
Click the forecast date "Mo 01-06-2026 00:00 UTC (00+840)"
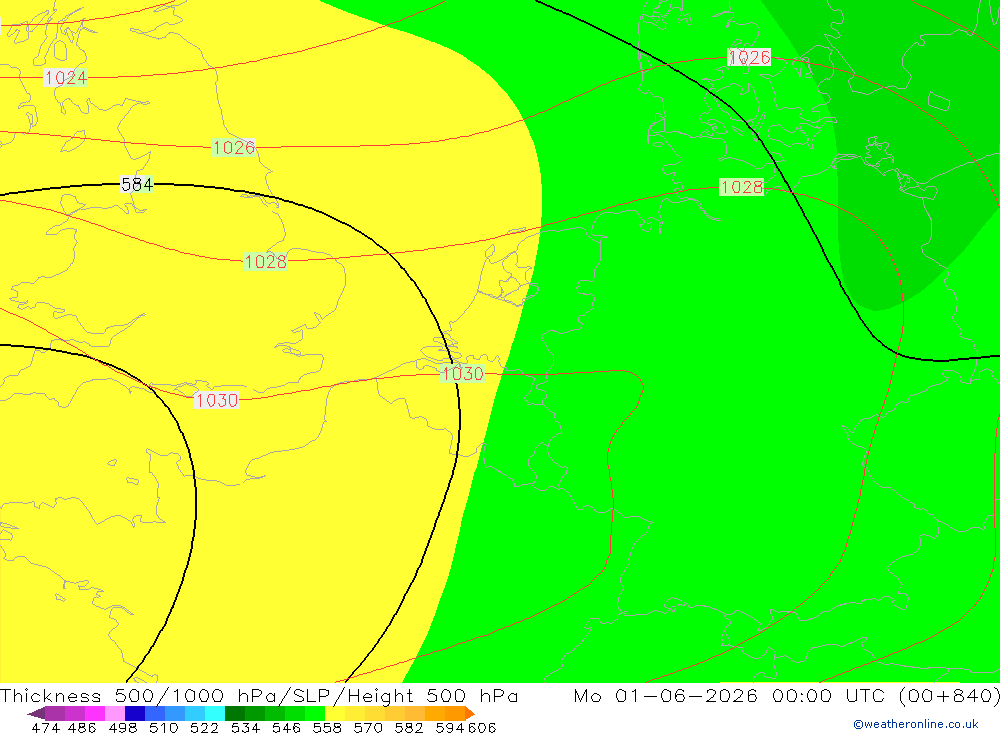pyautogui.click(x=786, y=695)
